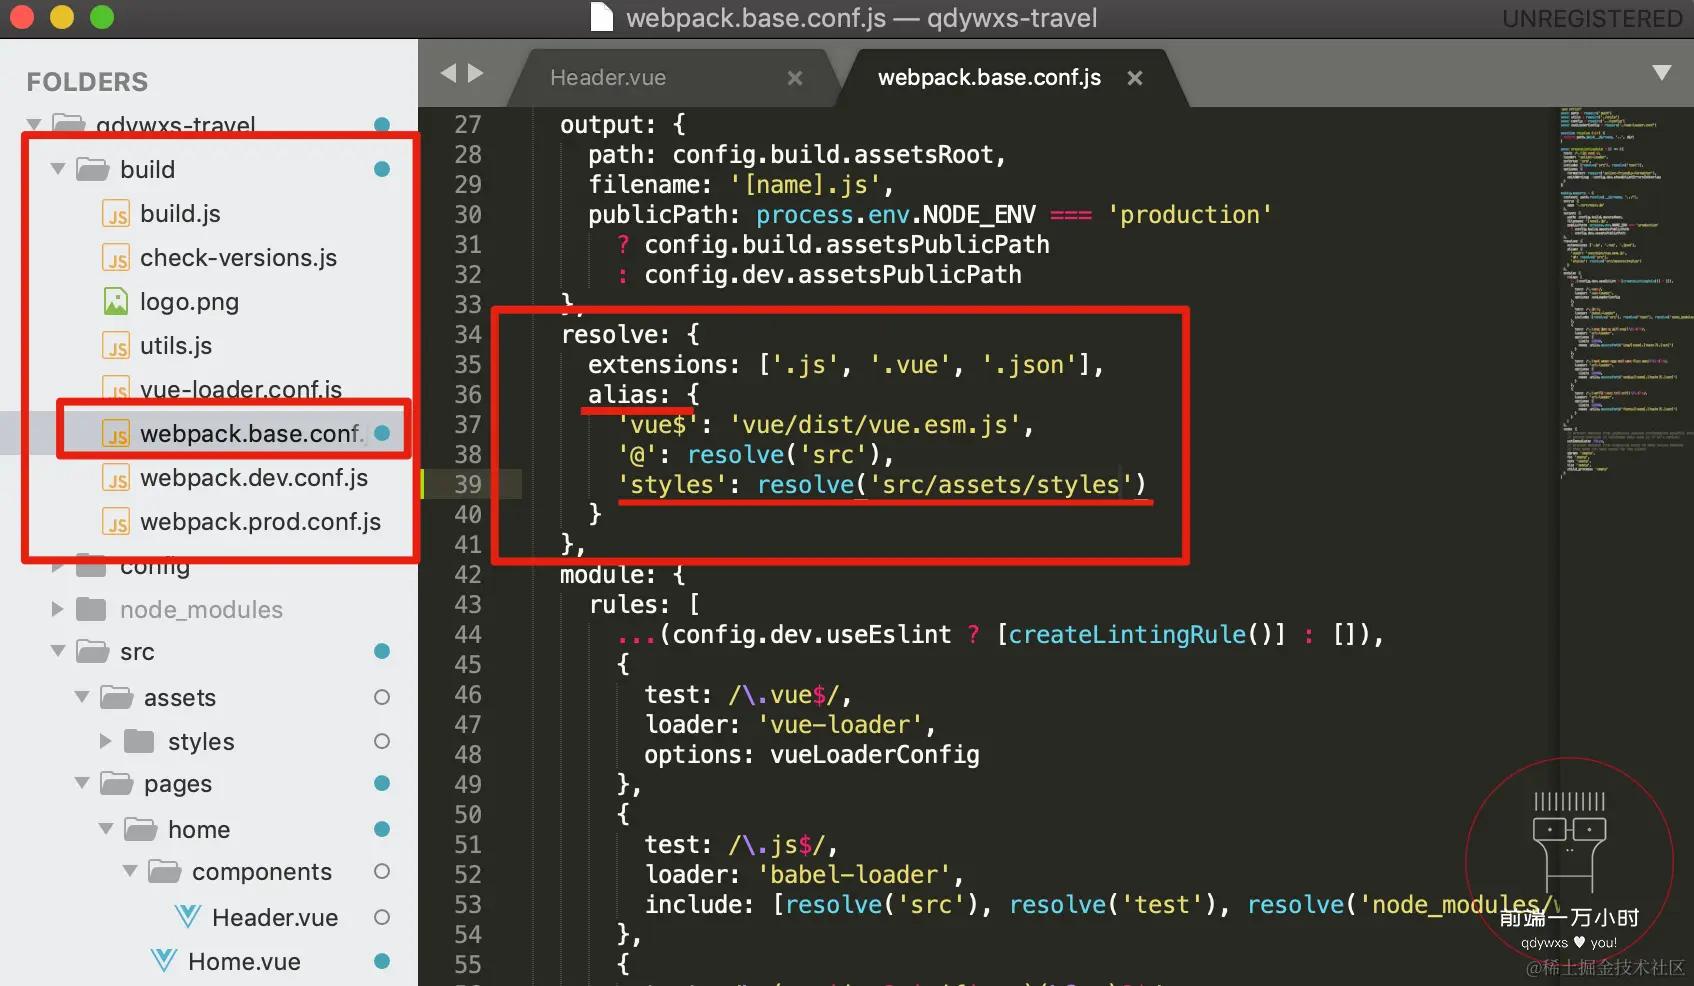This screenshot has height=986, width=1694.
Task: Expand the node_modules folder
Action: (57, 609)
